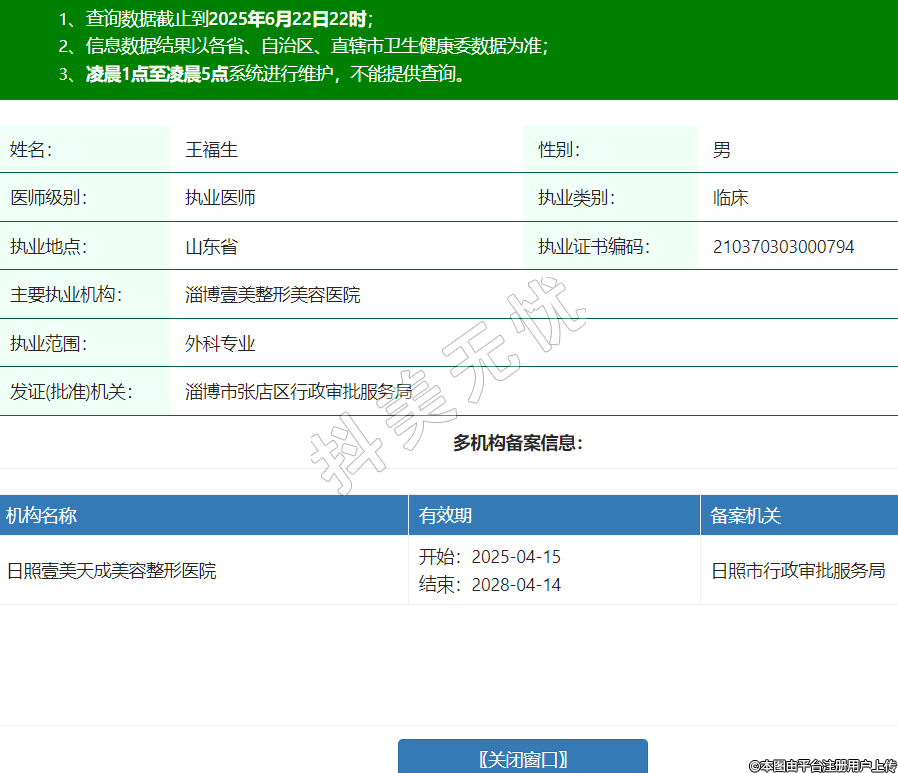Click the doctor name 王福生
The width and height of the screenshot is (898, 773).
click(x=211, y=150)
